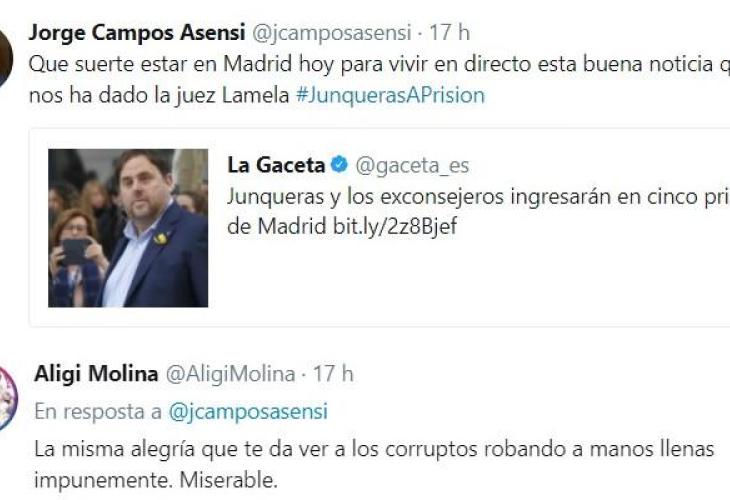Click the @AligiMolina handle
The width and height of the screenshot is (730, 500).
[230, 374]
